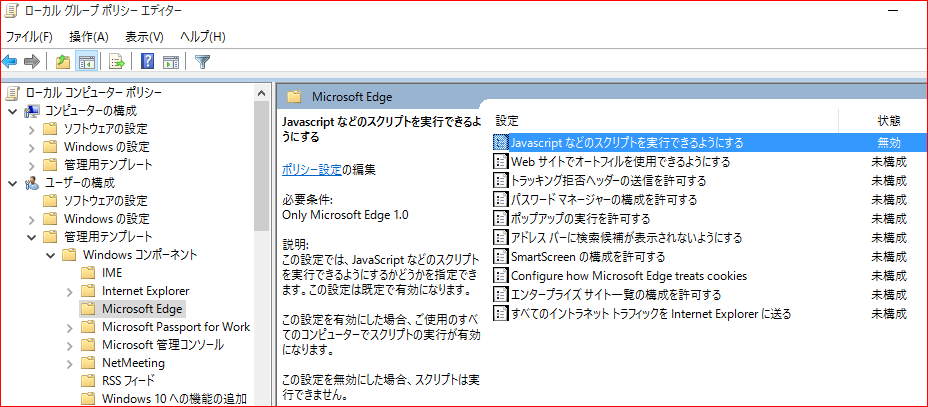Collapse the ユーザーの構成 node
928x407 pixels.
point(13,183)
